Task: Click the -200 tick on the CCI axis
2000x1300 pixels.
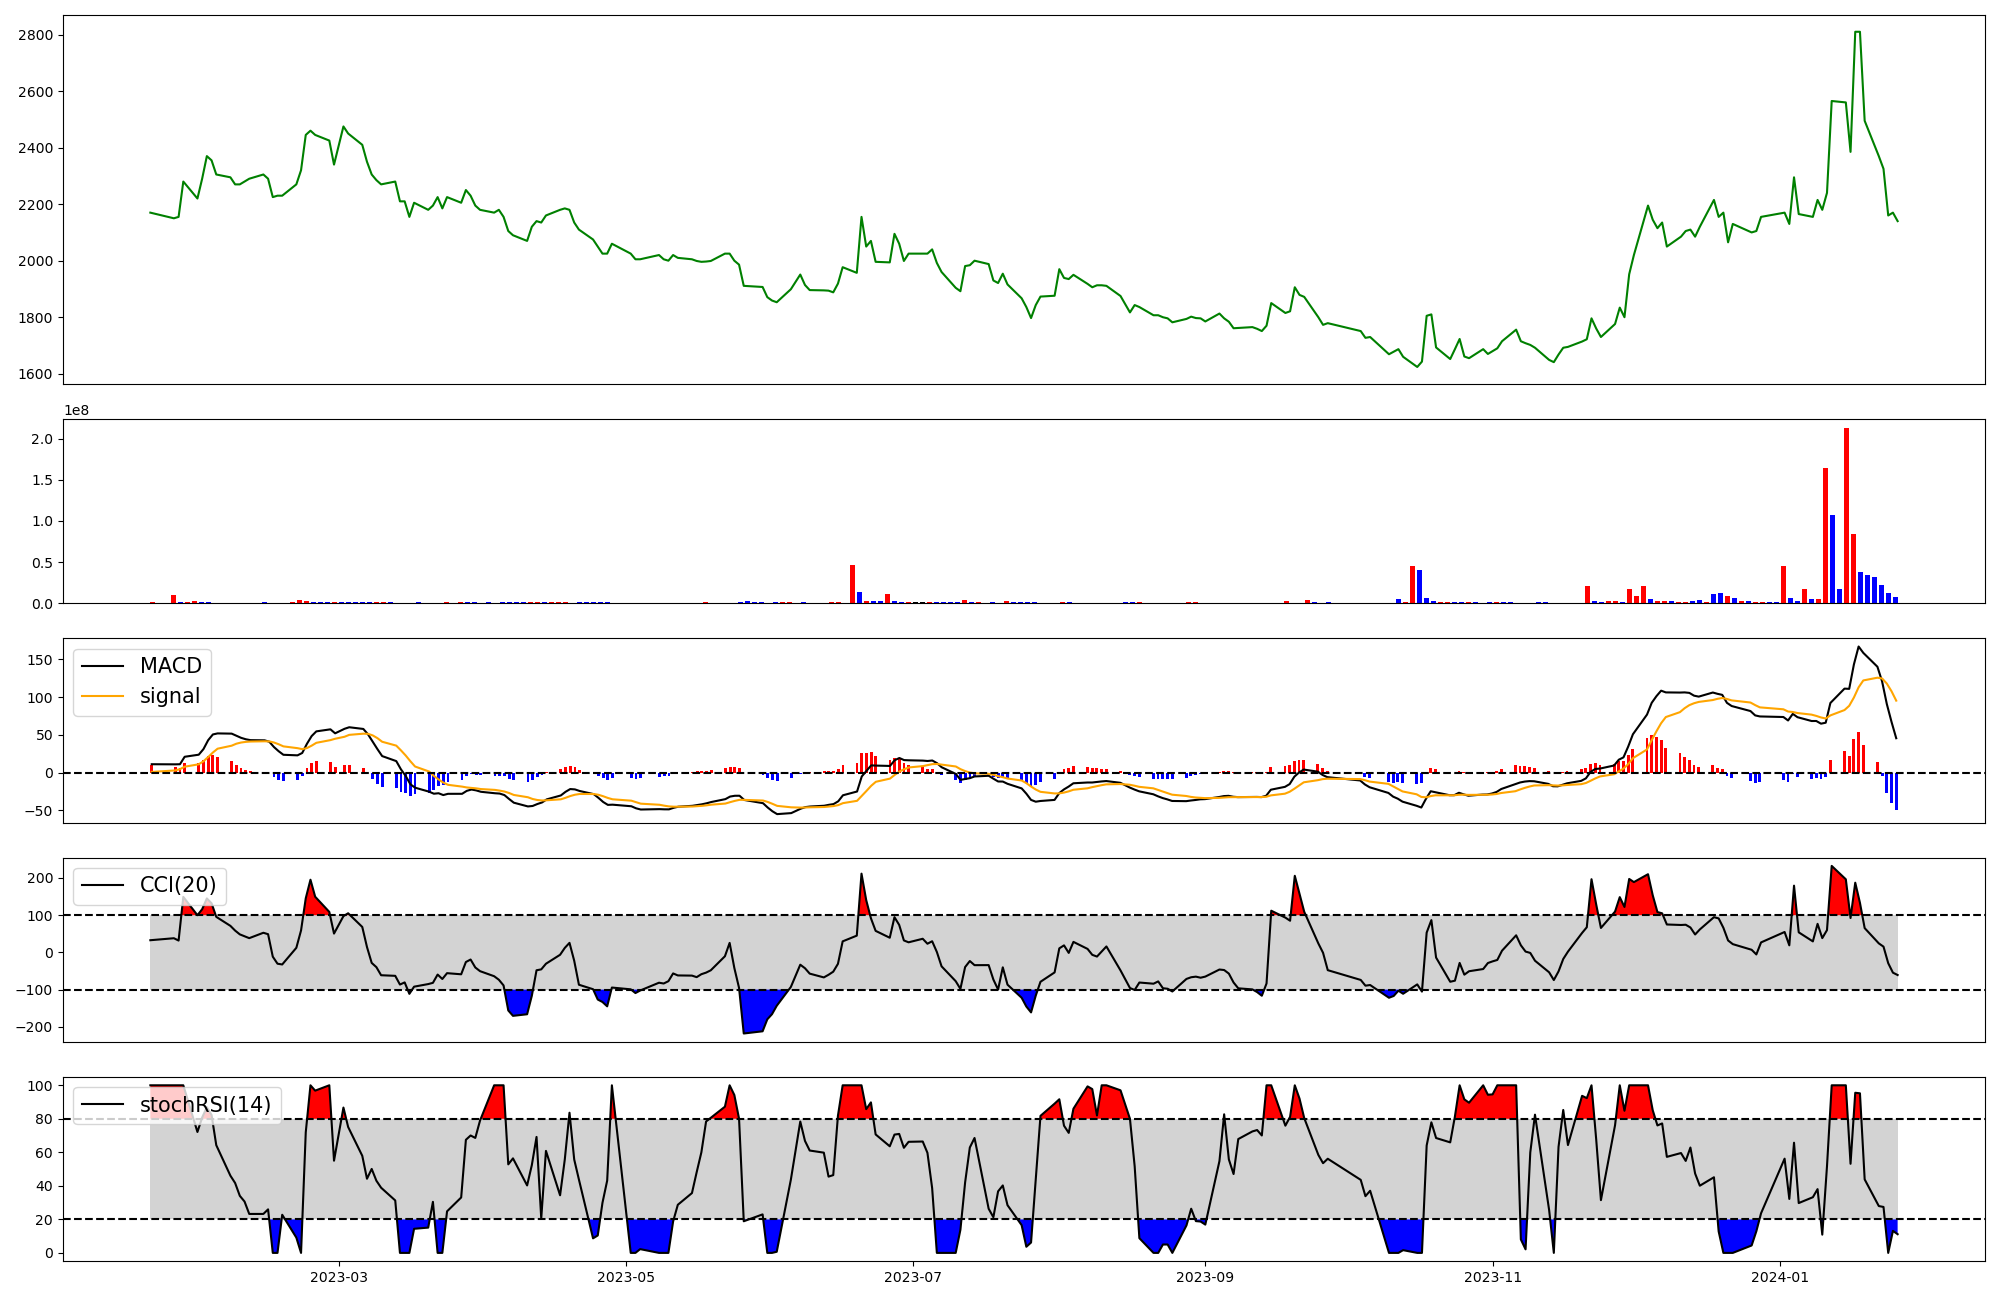Action: click(x=36, y=1028)
